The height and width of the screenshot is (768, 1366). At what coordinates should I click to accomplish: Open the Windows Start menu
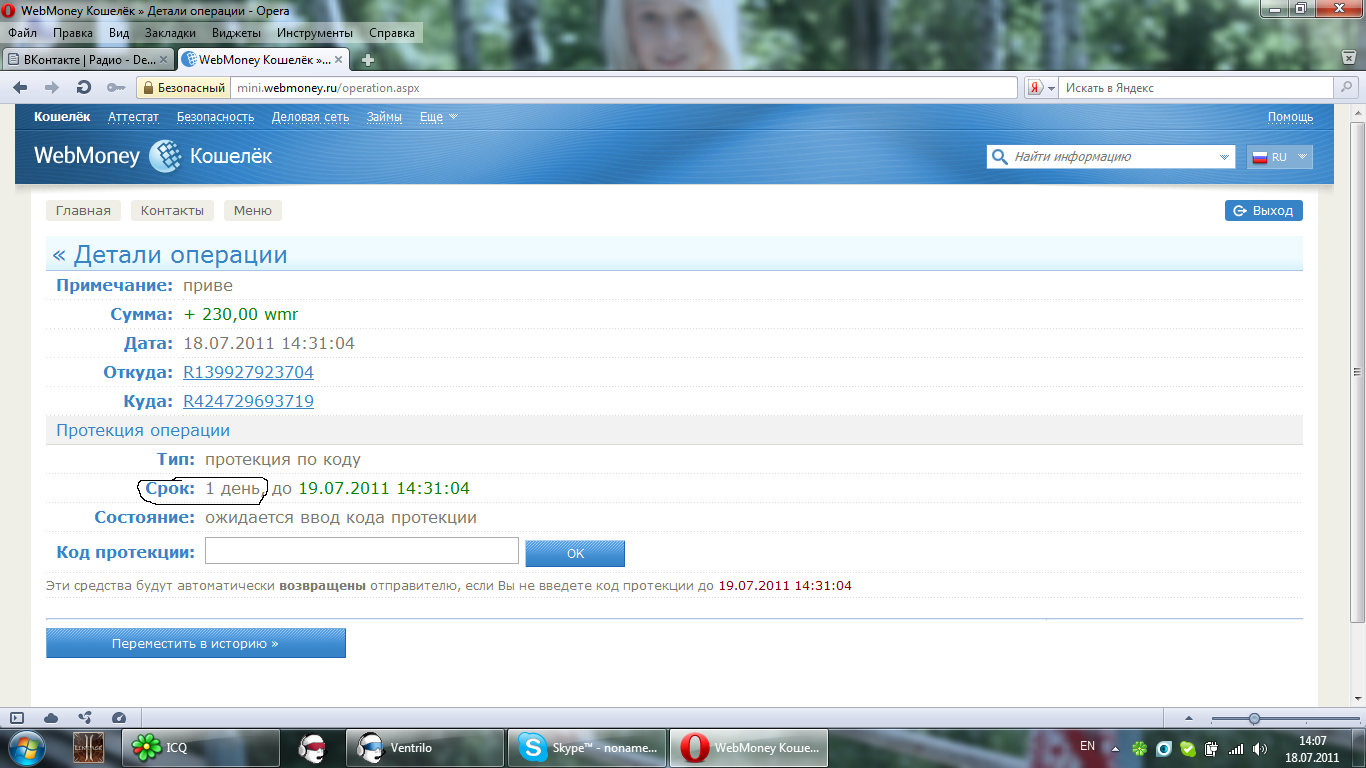pos(25,748)
